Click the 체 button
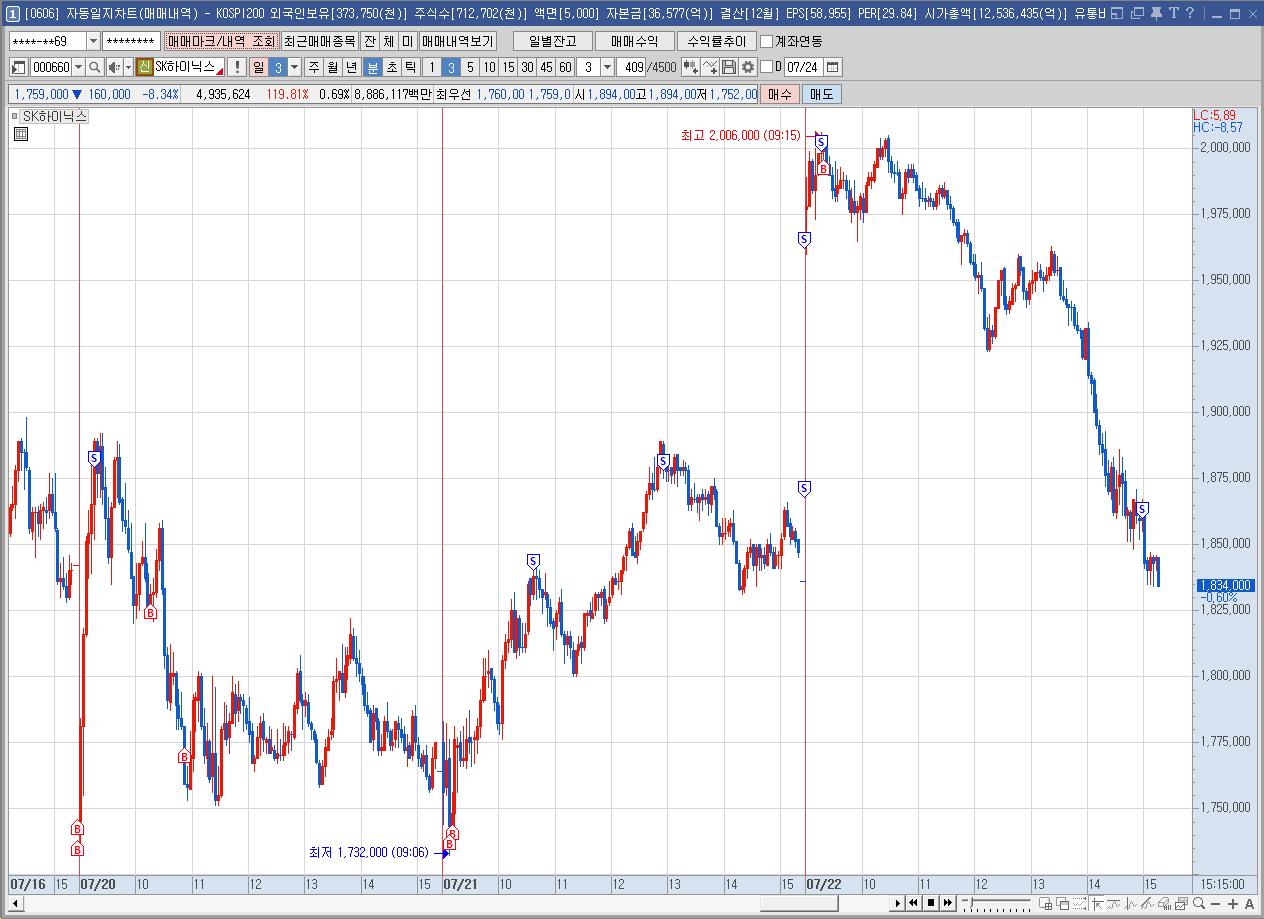Viewport: 1264px width, 919px height. pyautogui.click(x=388, y=41)
